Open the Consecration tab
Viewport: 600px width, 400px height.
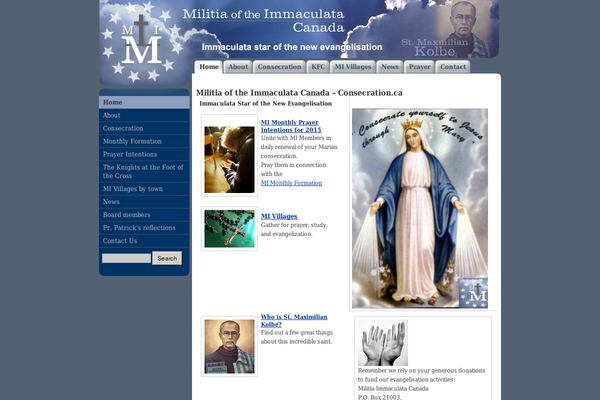pyautogui.click(x=279, y=67)
